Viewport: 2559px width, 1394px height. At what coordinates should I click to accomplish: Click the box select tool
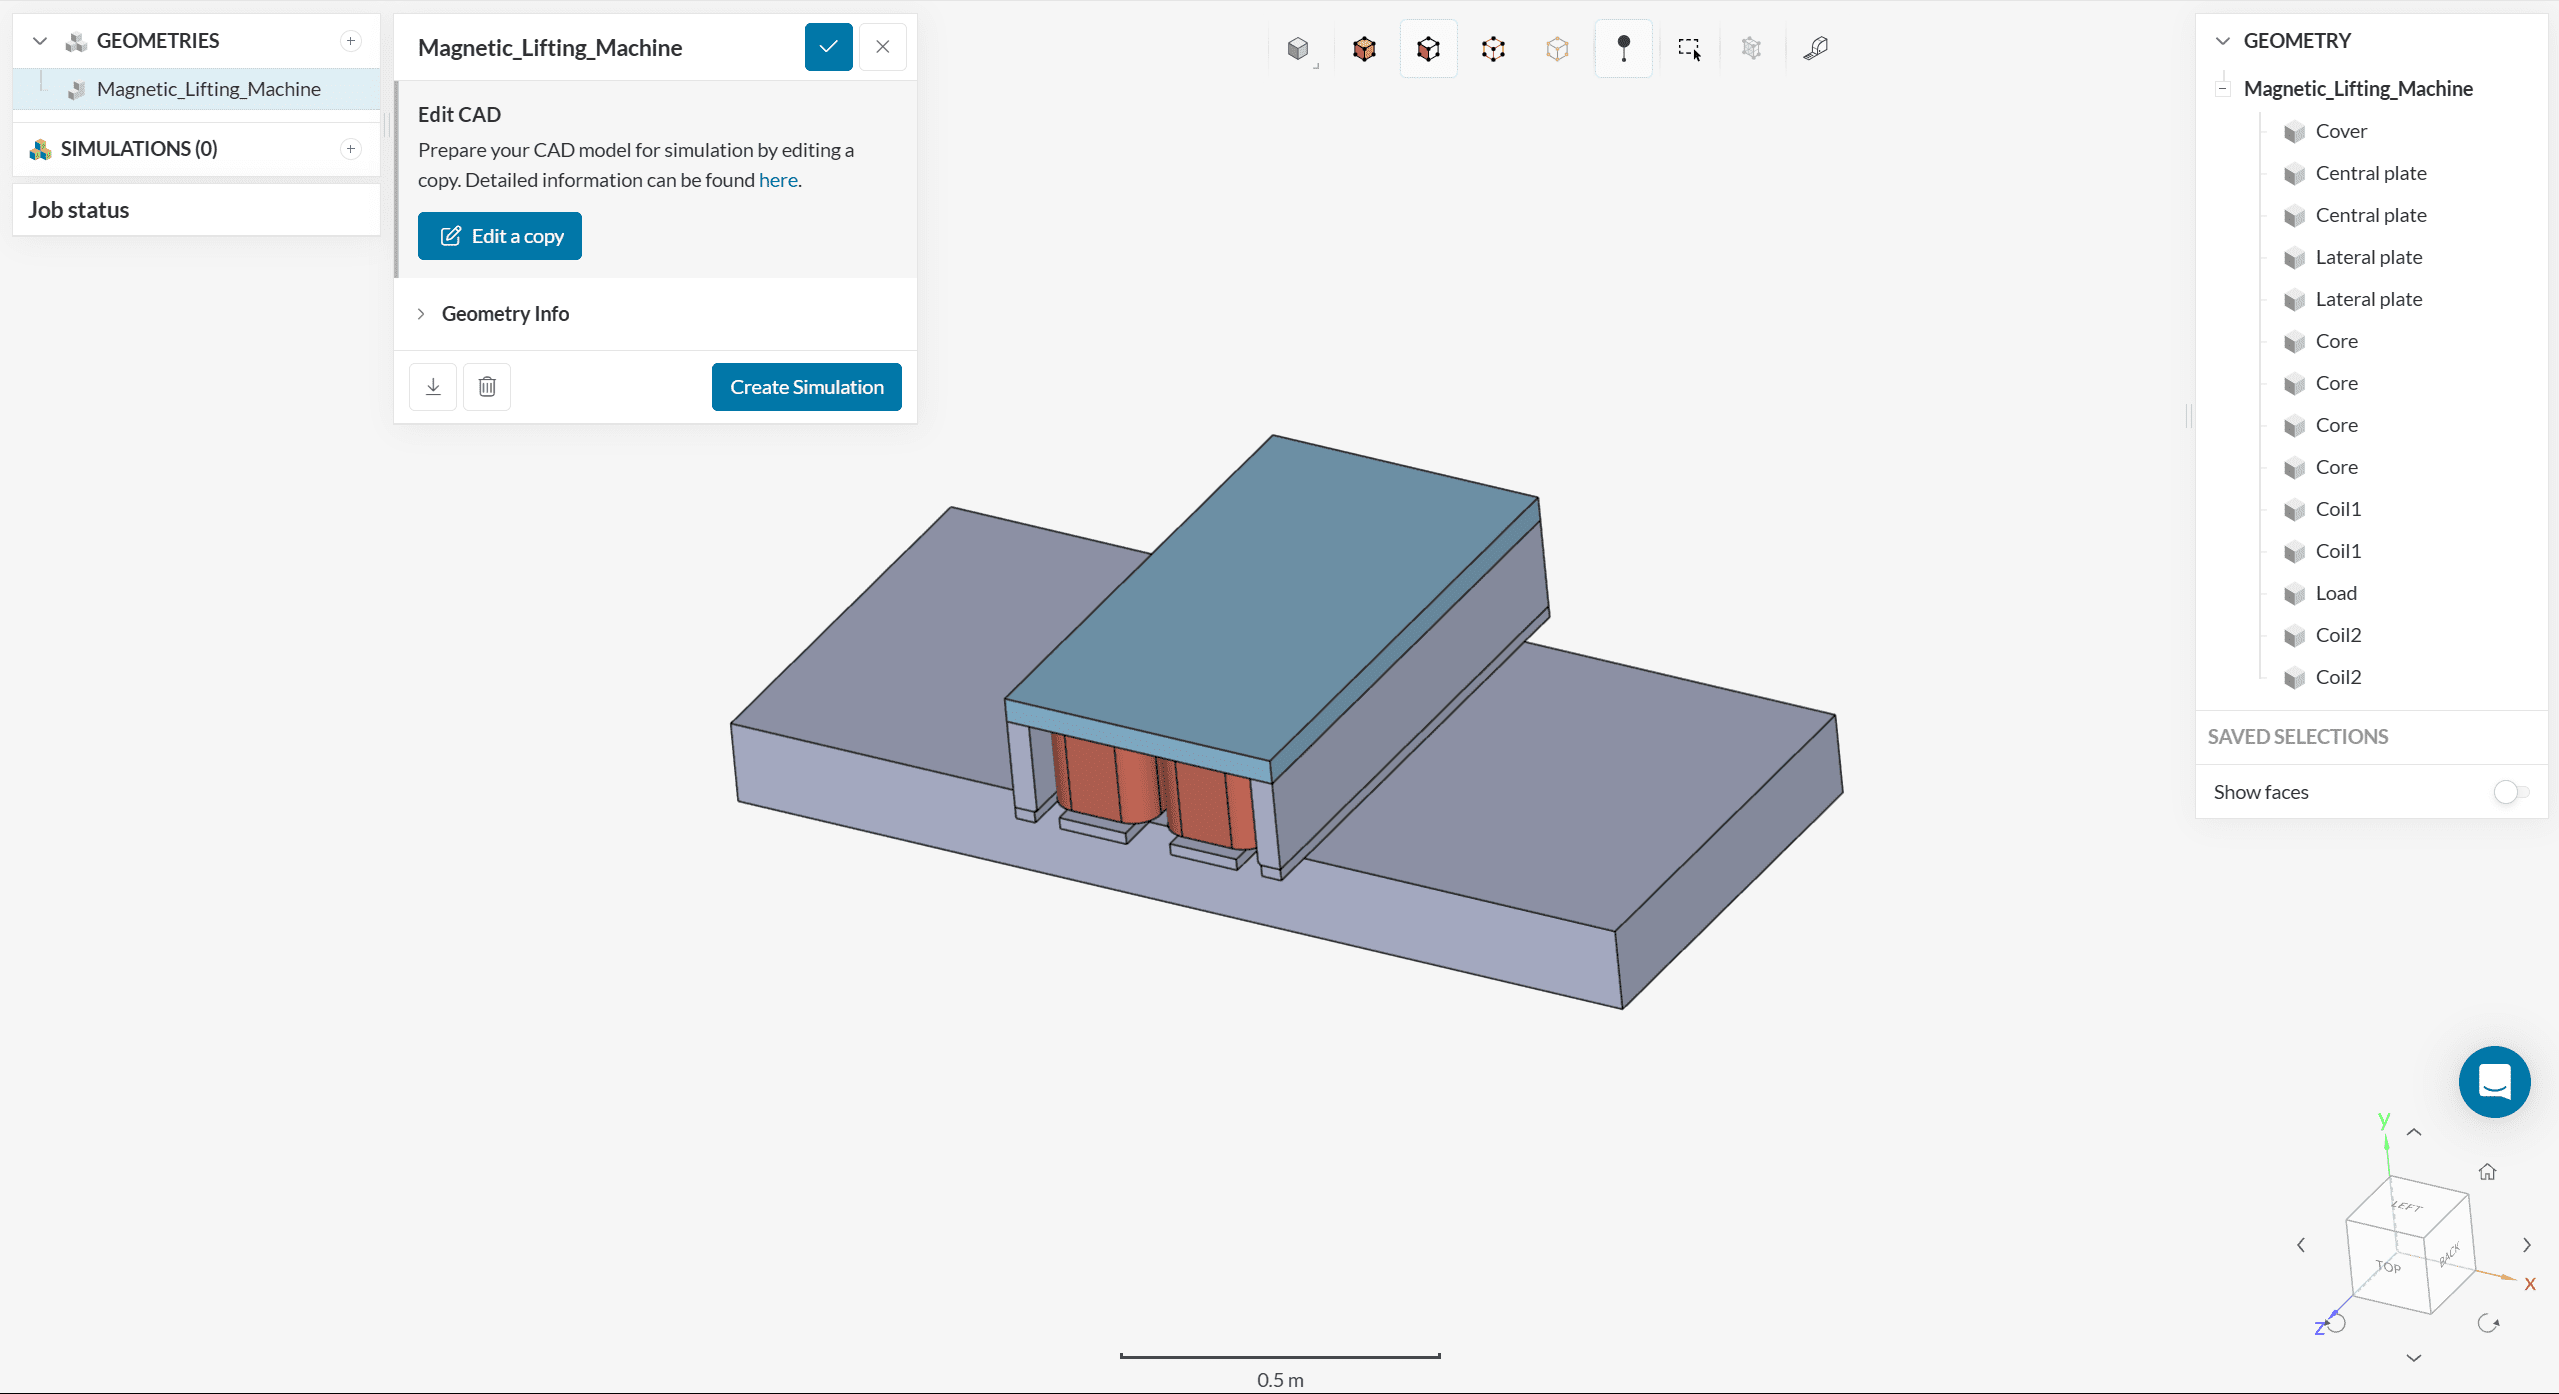coord(1689,48)
